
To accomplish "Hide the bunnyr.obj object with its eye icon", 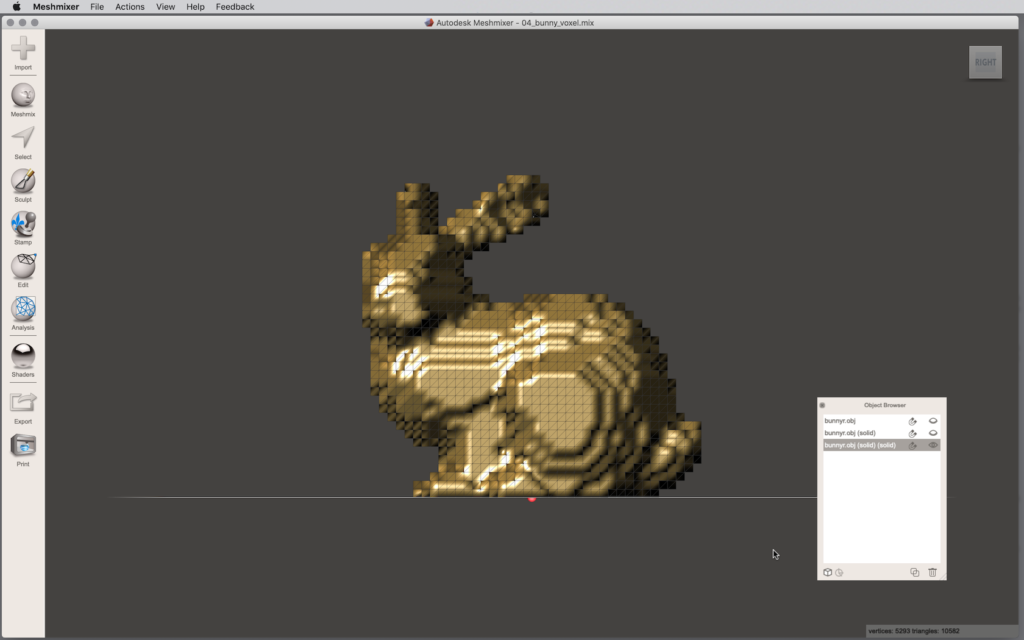I will coord(933,421).
